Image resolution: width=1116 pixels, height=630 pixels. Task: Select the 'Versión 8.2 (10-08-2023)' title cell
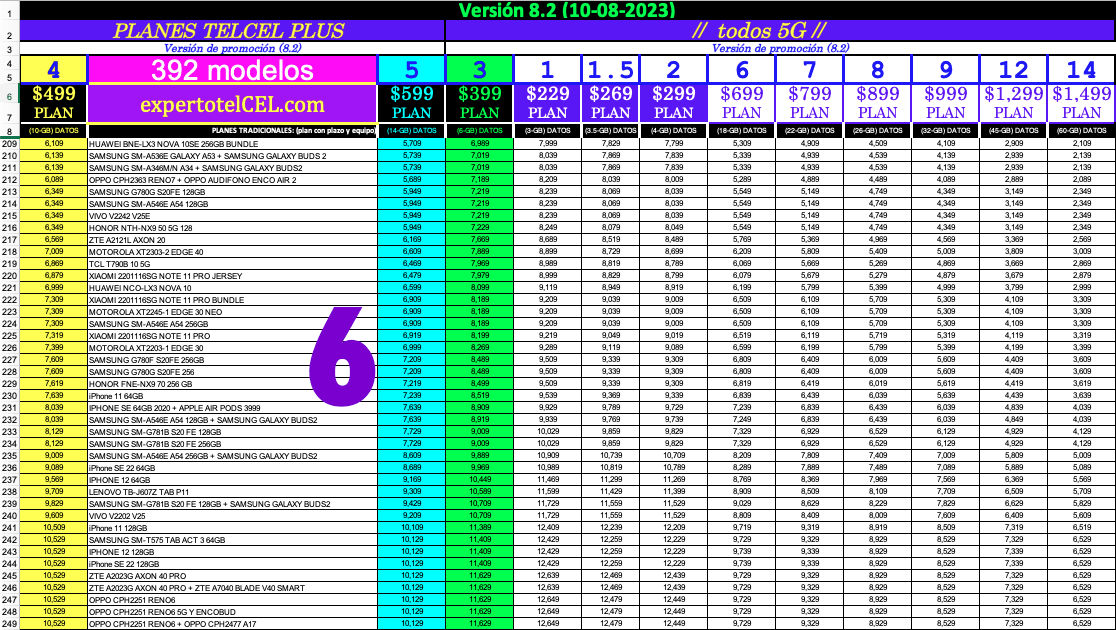pos(567,10)
